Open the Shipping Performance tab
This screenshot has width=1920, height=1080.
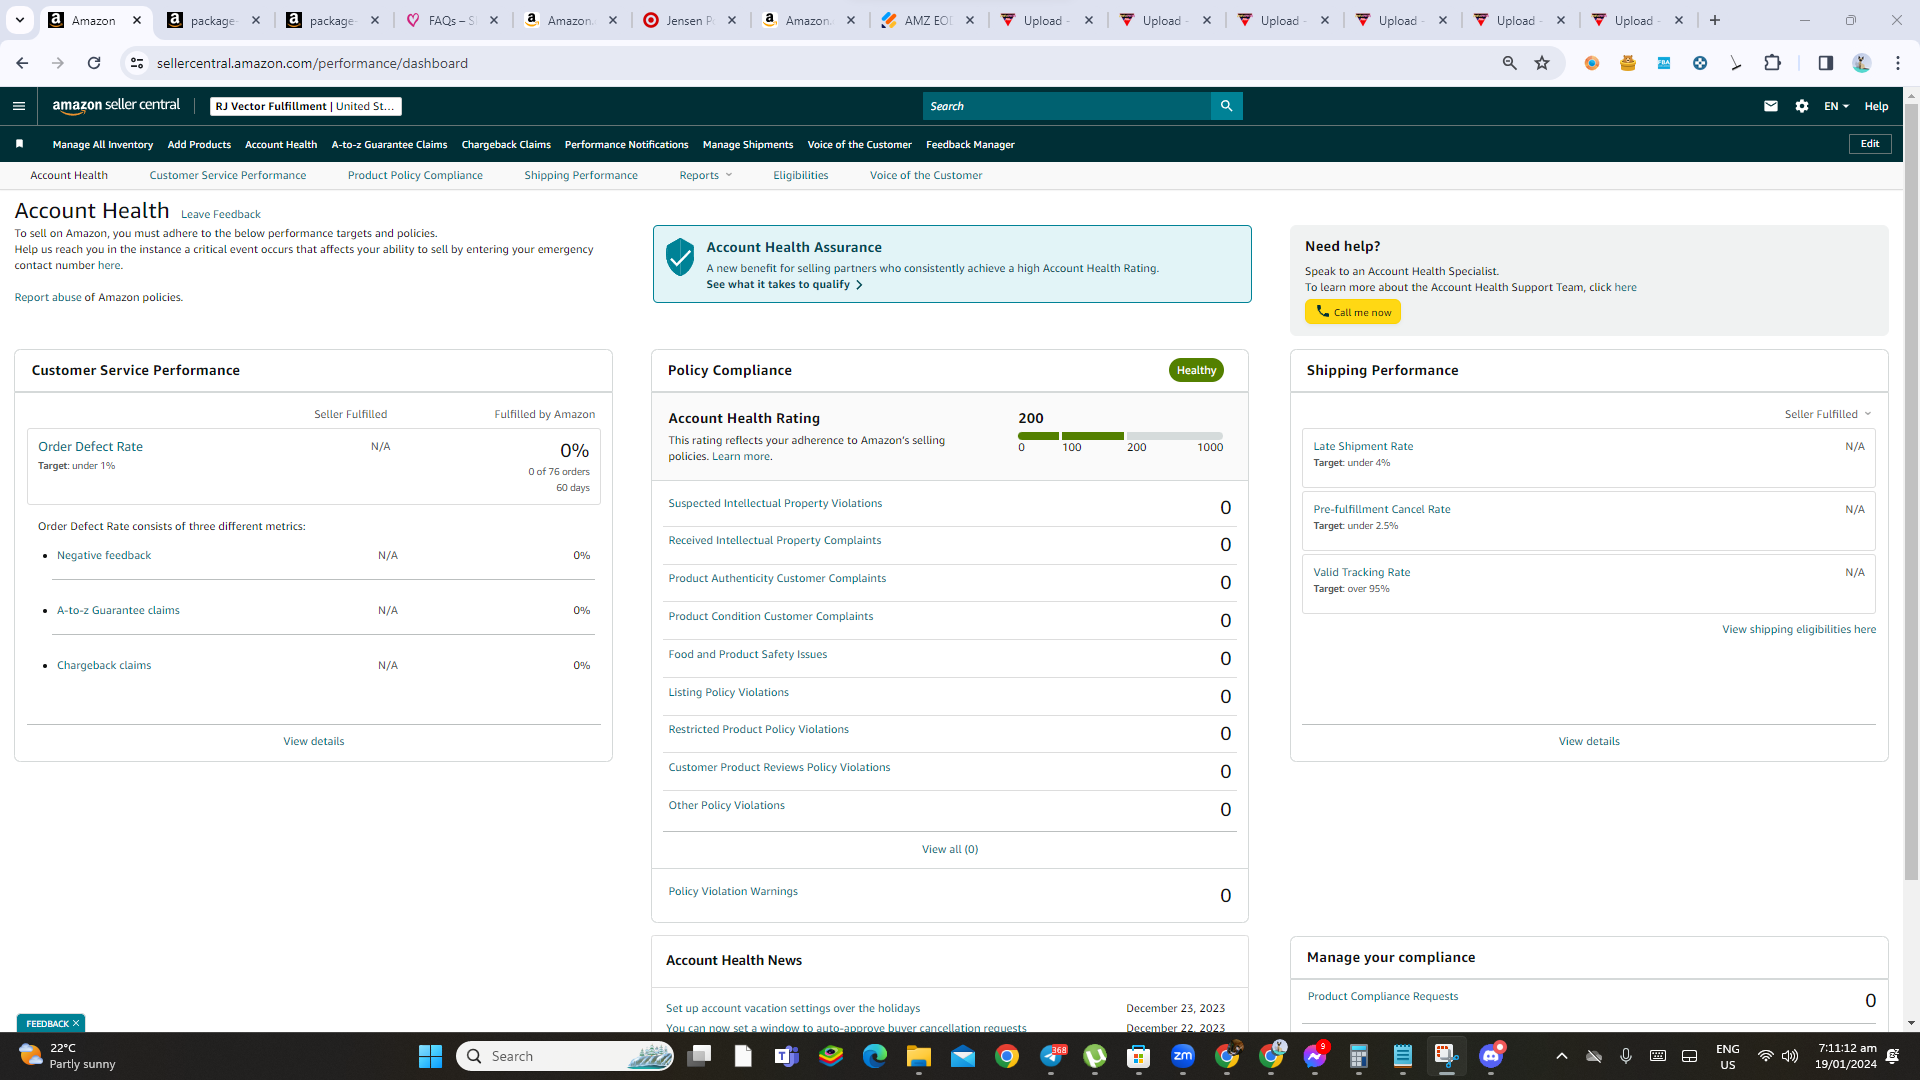tap(581, 175)
